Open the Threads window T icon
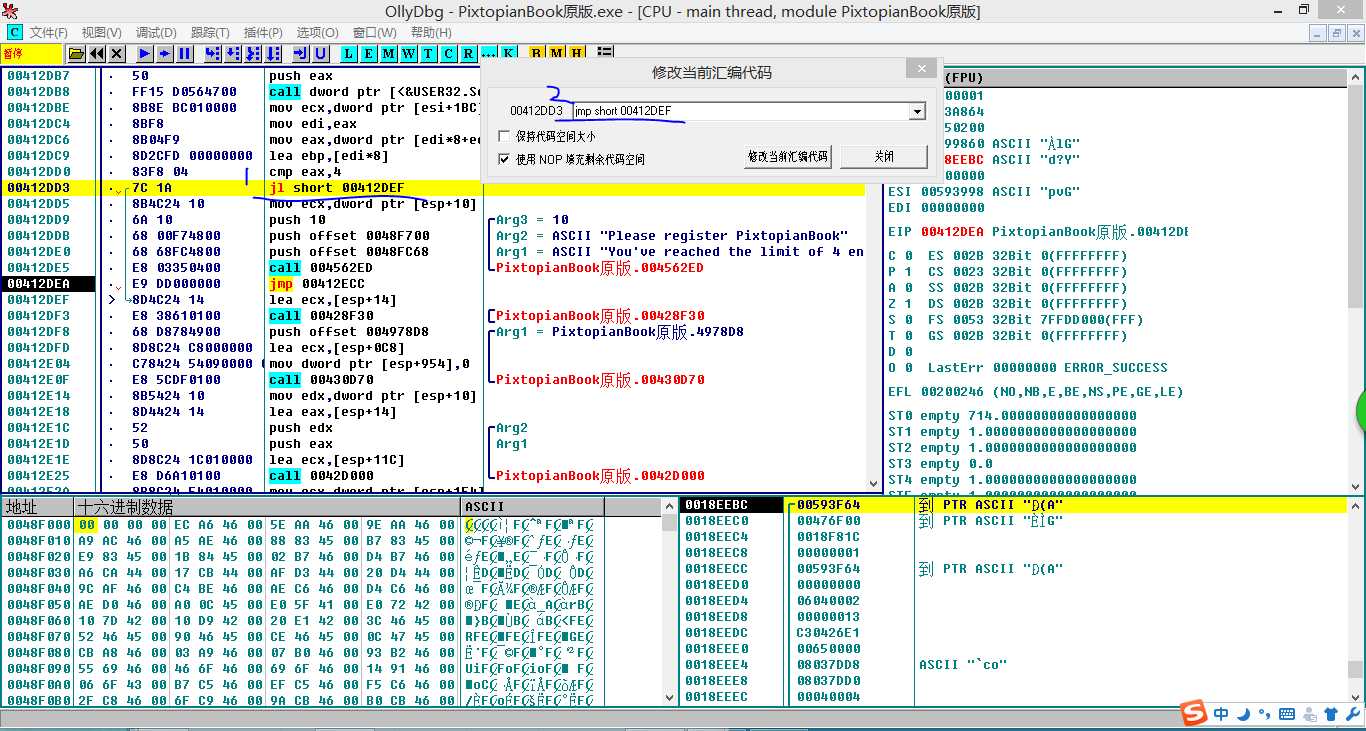 click(428, 53)
